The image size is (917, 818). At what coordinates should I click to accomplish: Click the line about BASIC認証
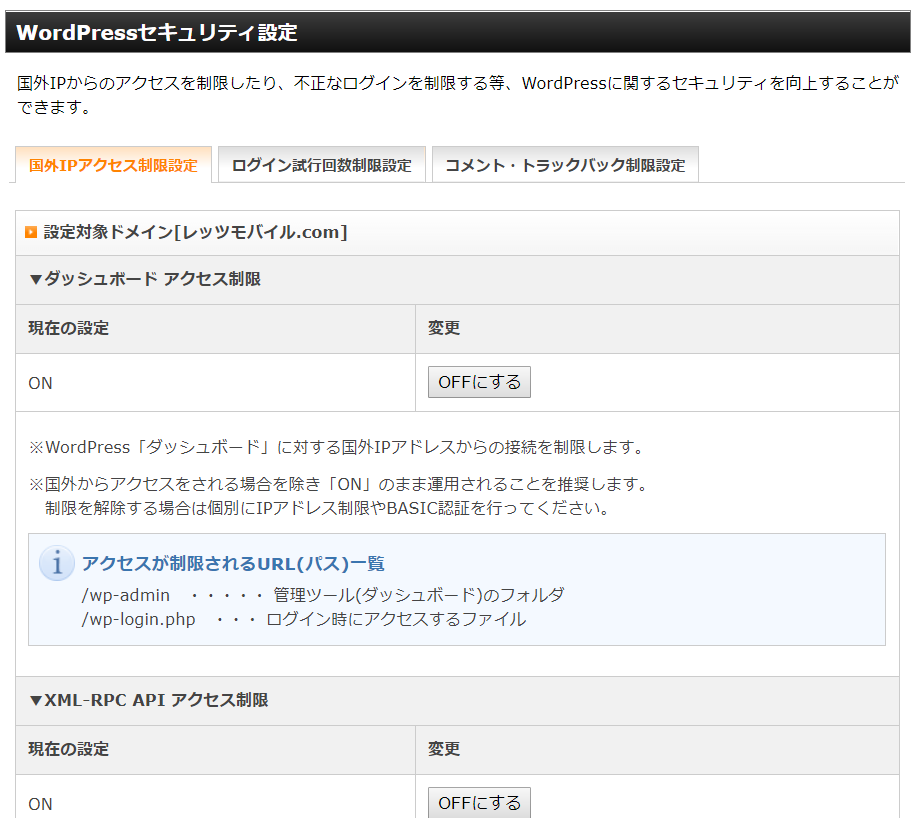pyautogui.click(x=328, y=508)
